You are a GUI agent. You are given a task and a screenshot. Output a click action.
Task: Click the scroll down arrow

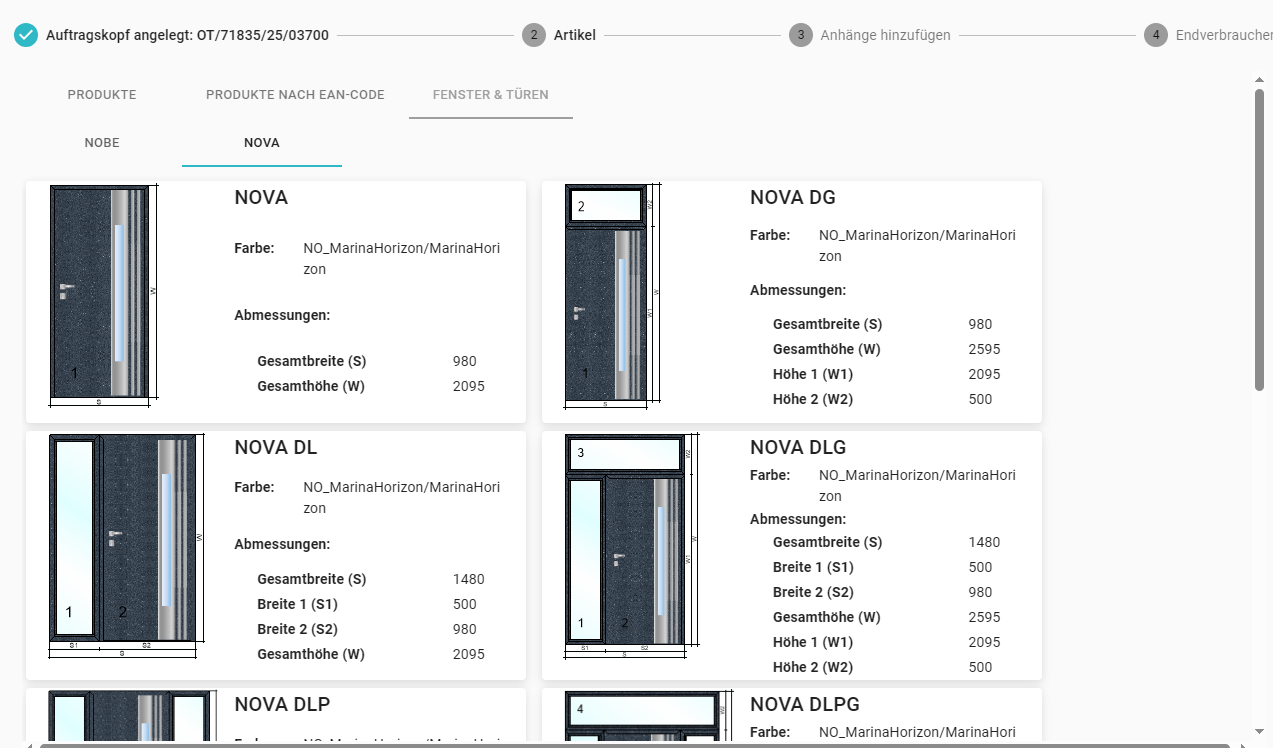(1259, 732)
